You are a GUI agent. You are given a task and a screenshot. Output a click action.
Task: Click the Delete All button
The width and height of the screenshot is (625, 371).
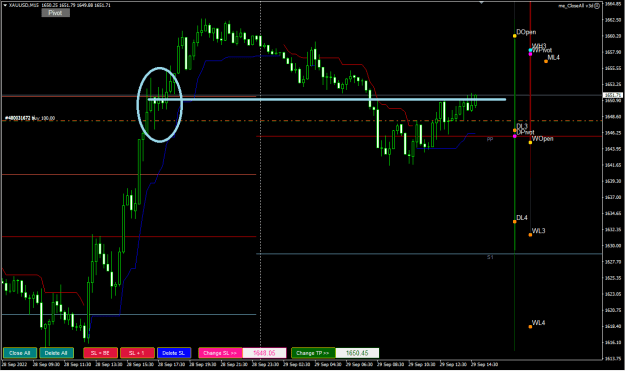(56, 353)
